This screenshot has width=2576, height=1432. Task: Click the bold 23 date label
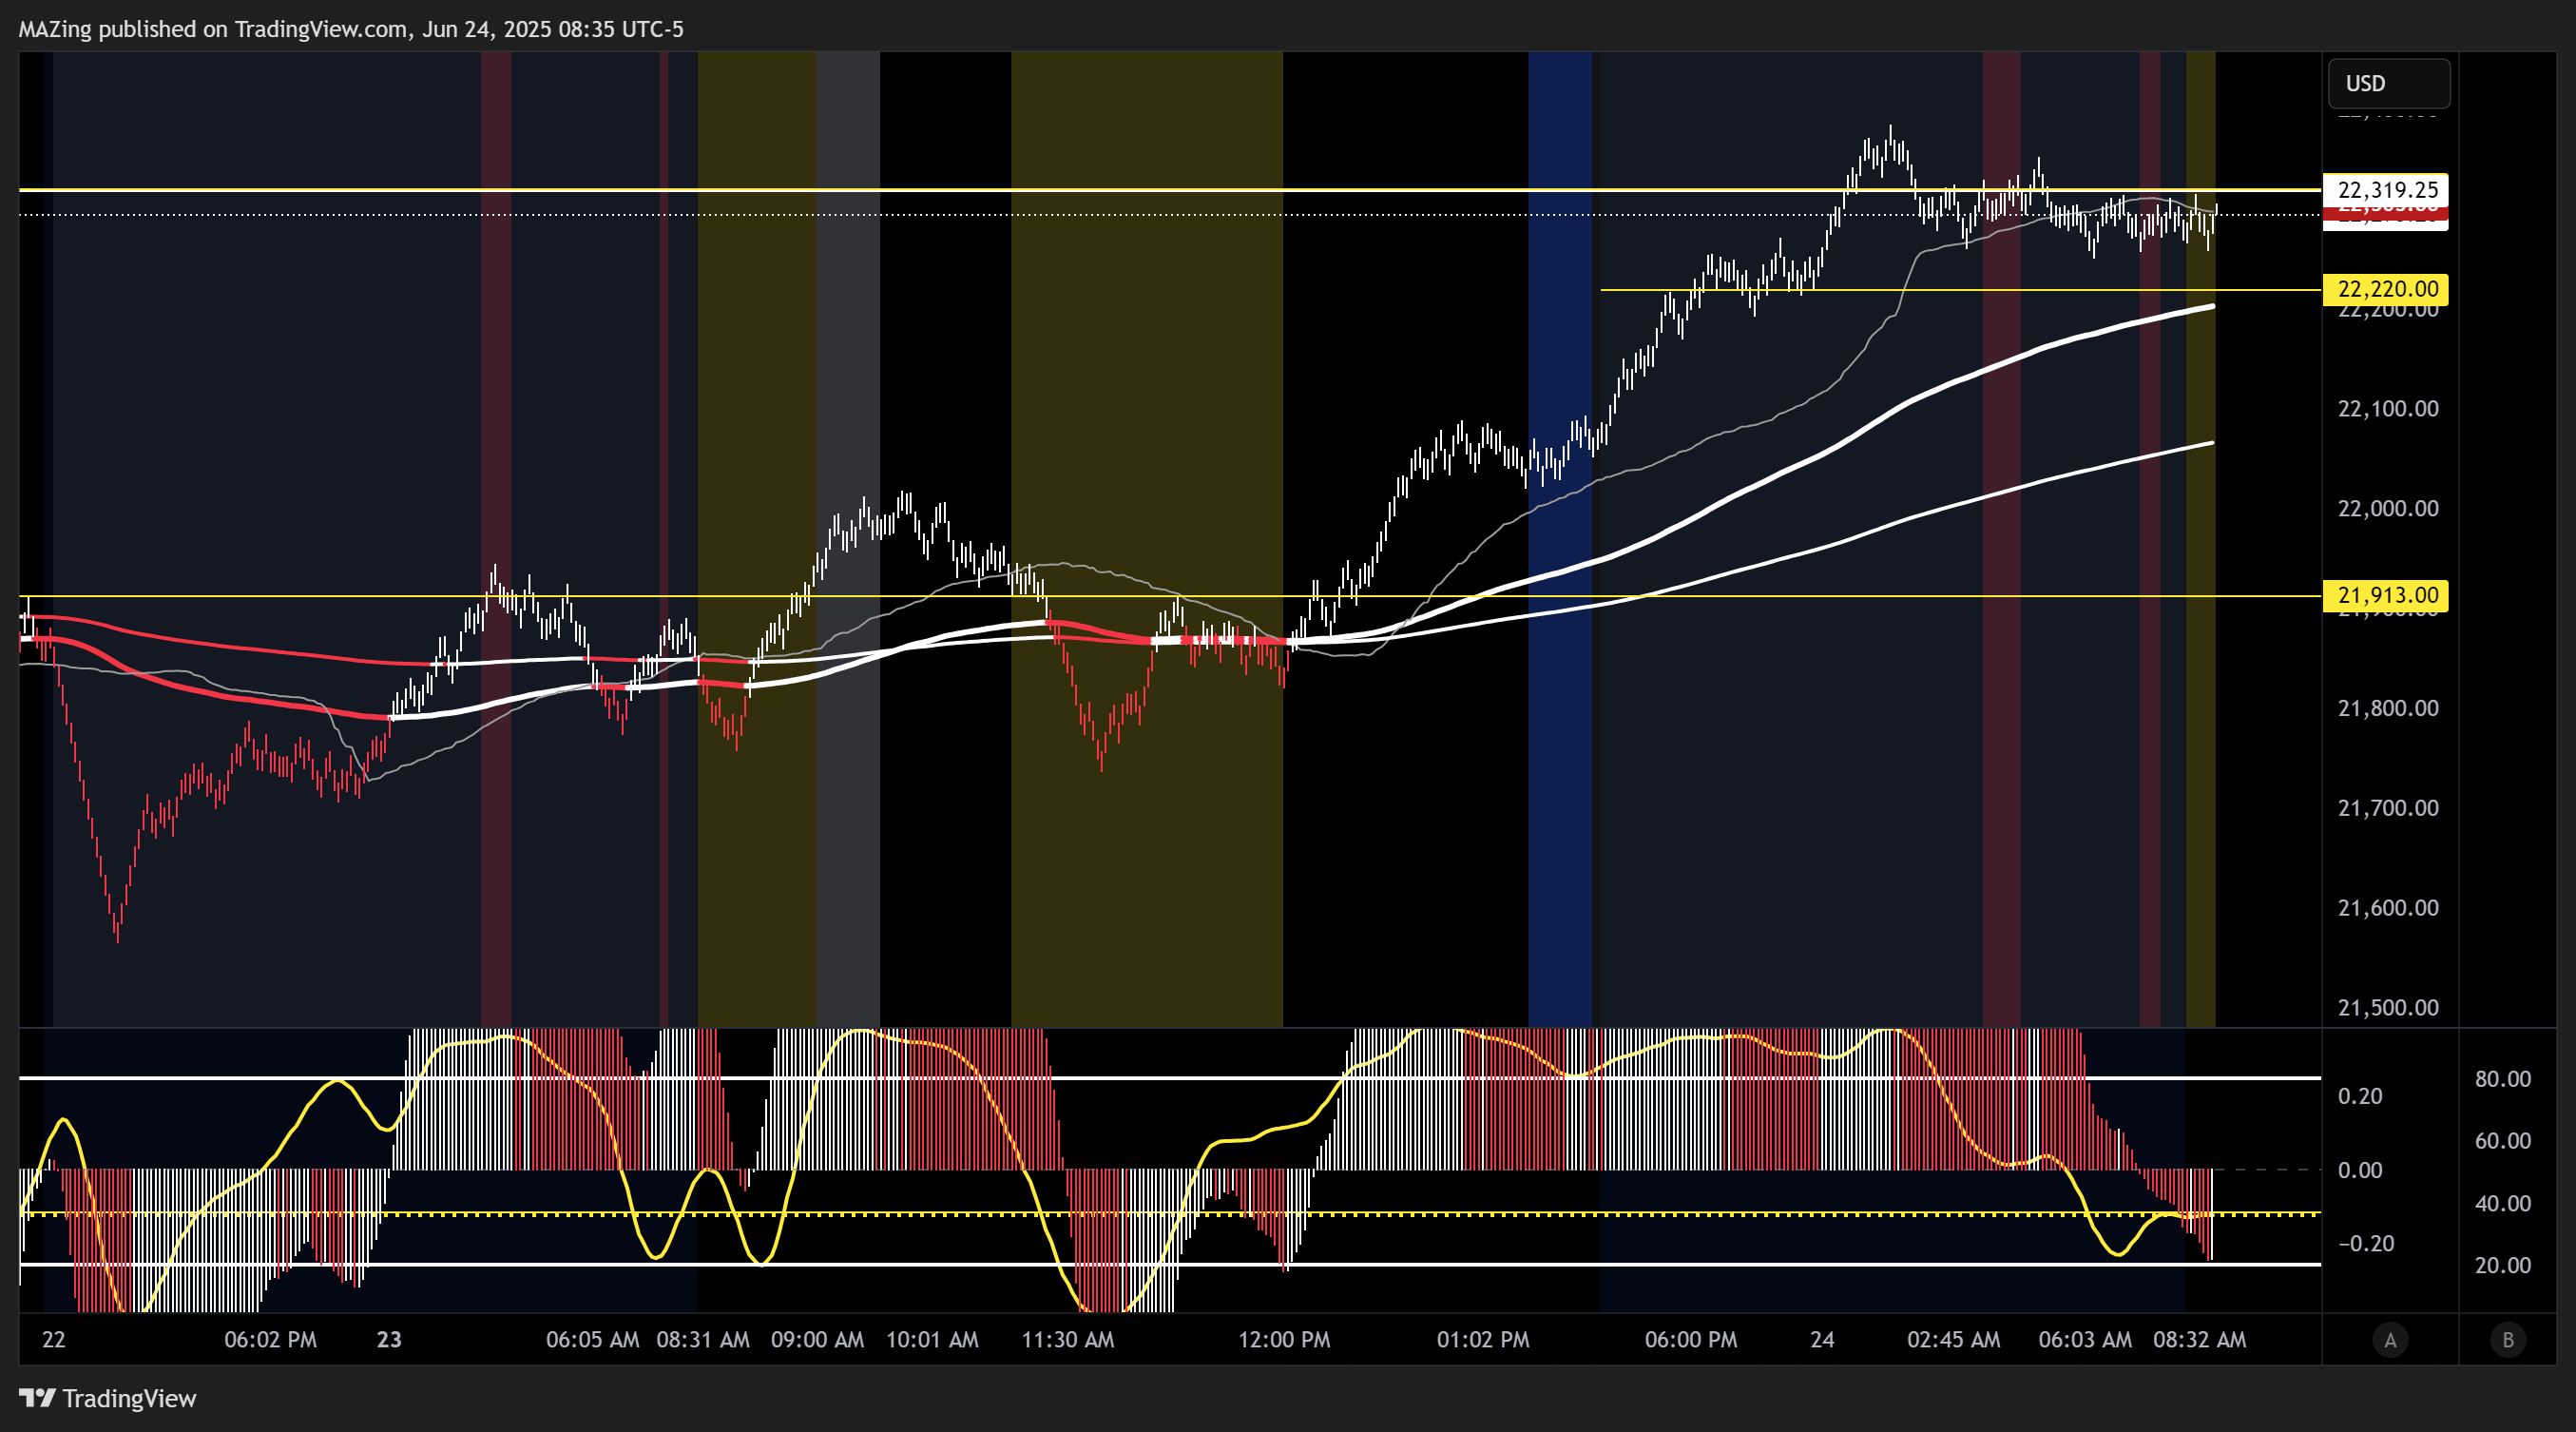point(389,1340)
